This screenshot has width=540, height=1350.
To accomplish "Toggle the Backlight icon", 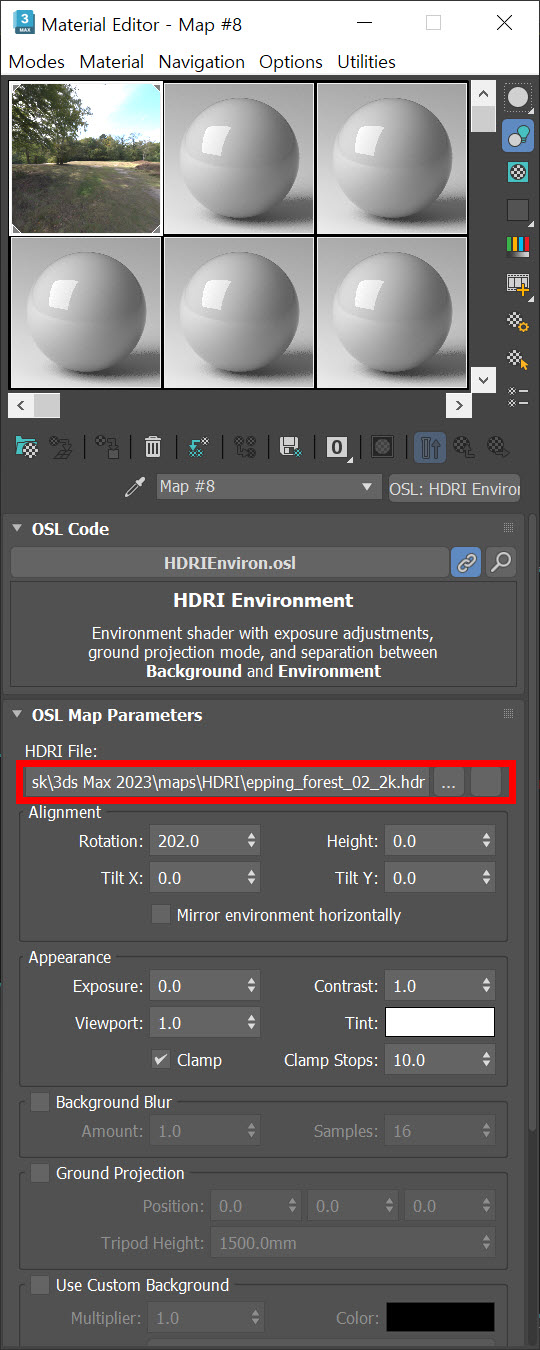I will 518,135.
